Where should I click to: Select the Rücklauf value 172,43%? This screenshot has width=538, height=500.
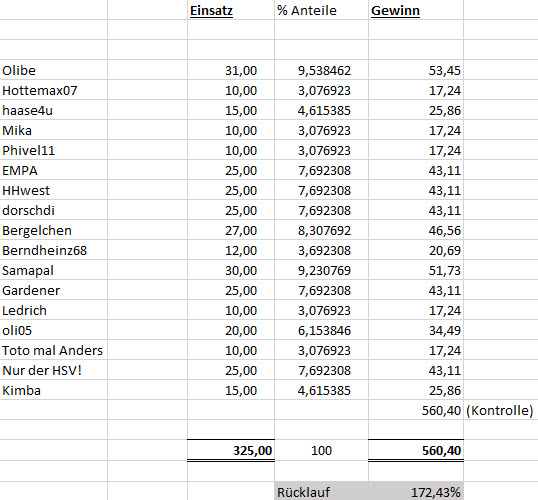pos(416,492)
